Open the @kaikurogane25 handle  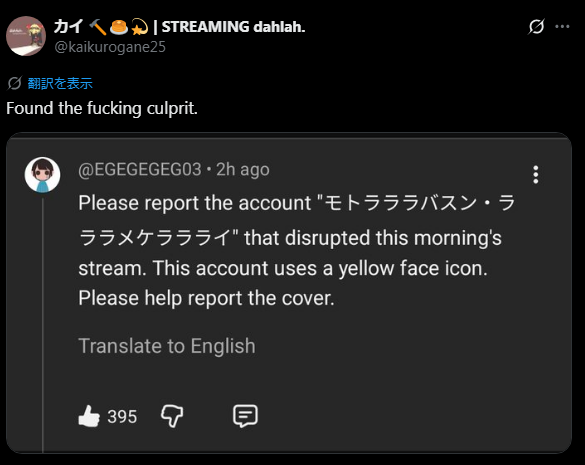(110, 47)
